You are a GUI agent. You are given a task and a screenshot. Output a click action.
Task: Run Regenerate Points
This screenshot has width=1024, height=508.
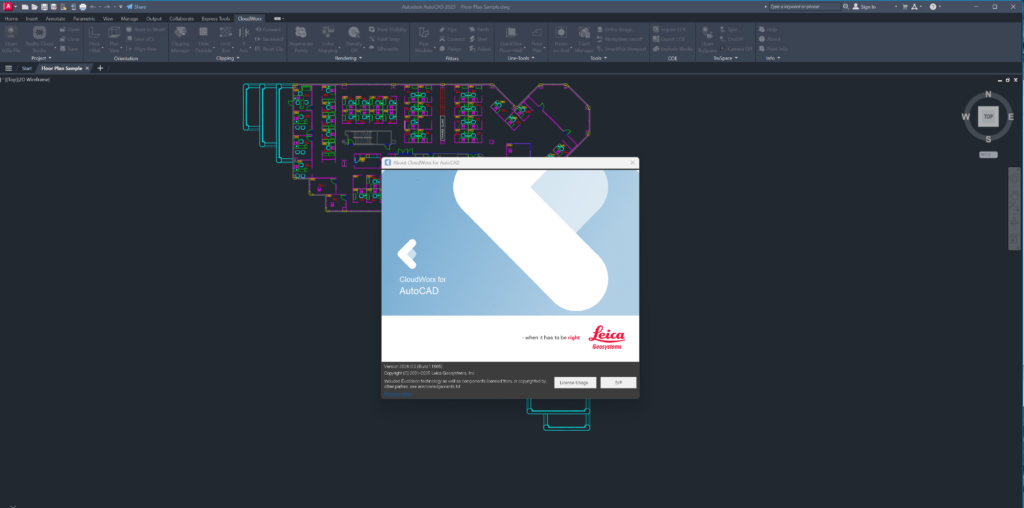301,39
